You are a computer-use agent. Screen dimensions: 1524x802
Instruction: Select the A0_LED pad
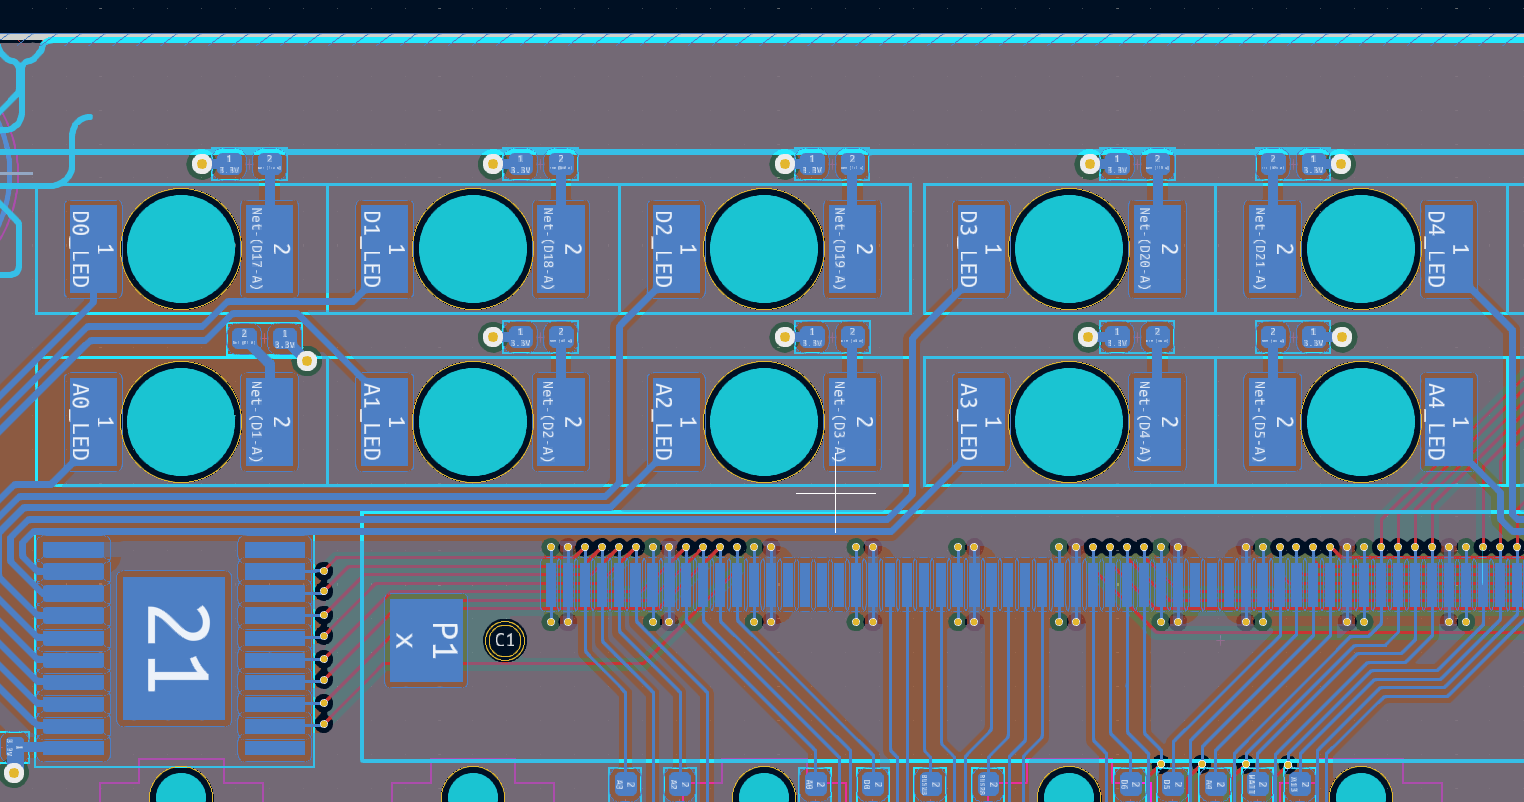[93, 422]
